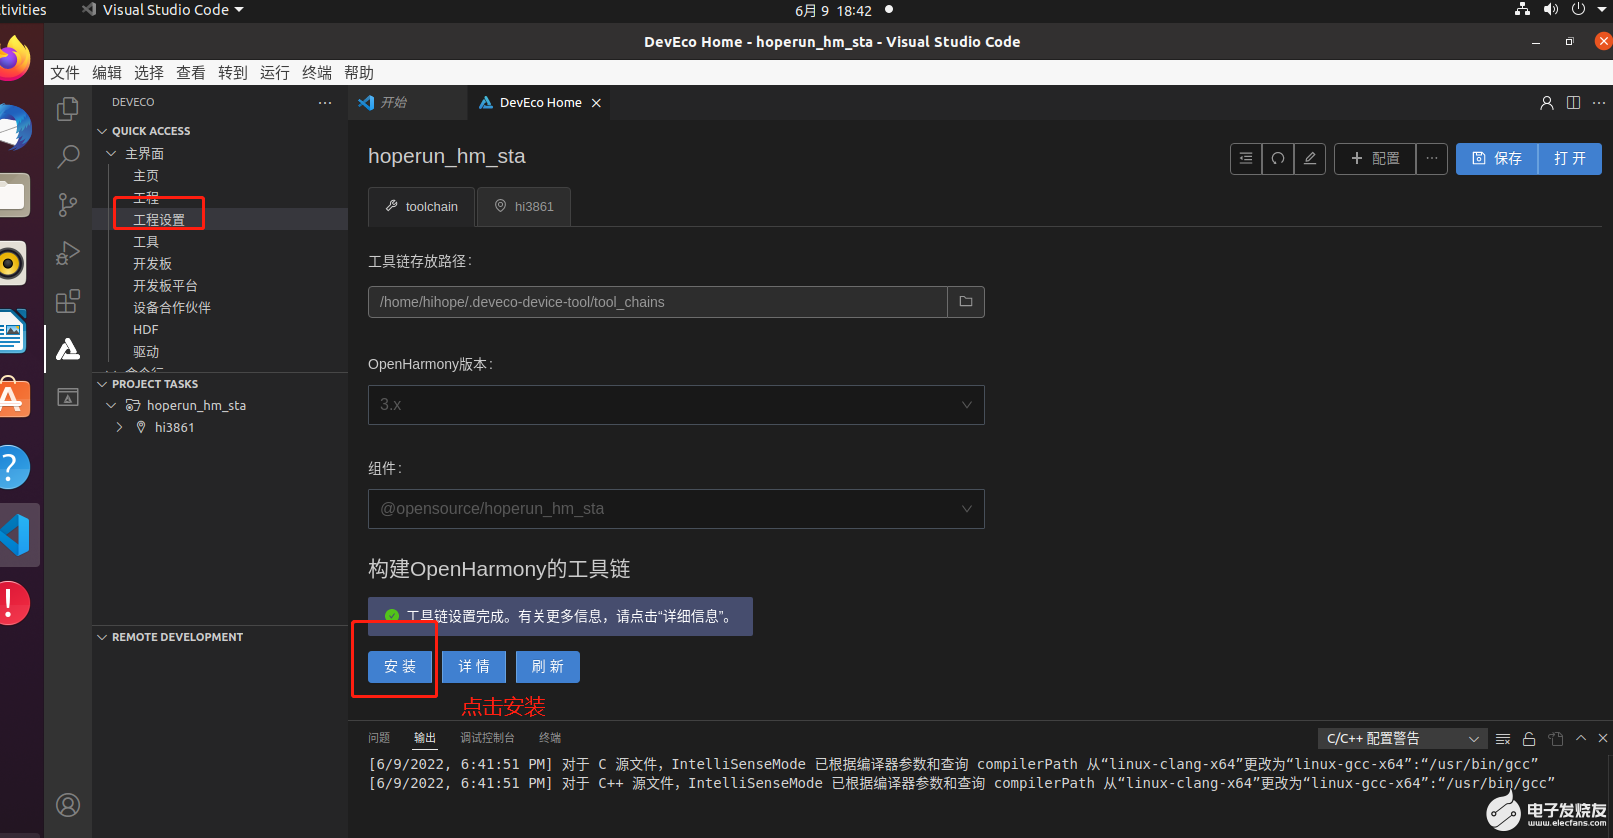Open the 编辑 menu
This screenshot has height=838, width=1613.
pos(107,72)
